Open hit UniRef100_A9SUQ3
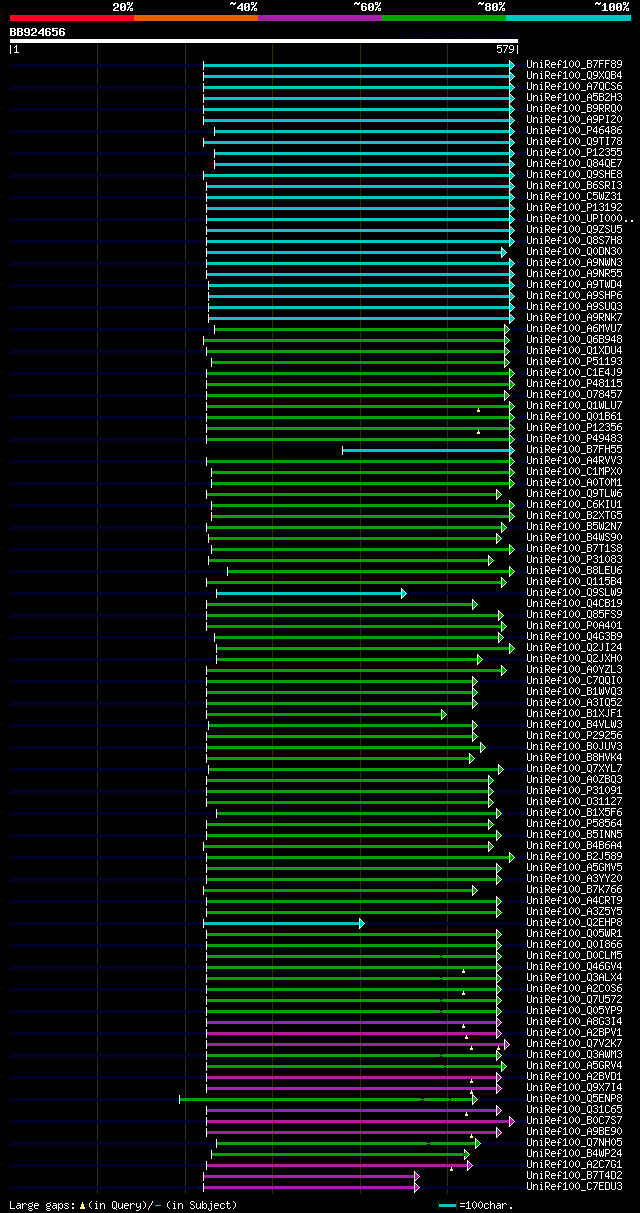This screenshot has width=640, height=1213. [x=574, y=307]
